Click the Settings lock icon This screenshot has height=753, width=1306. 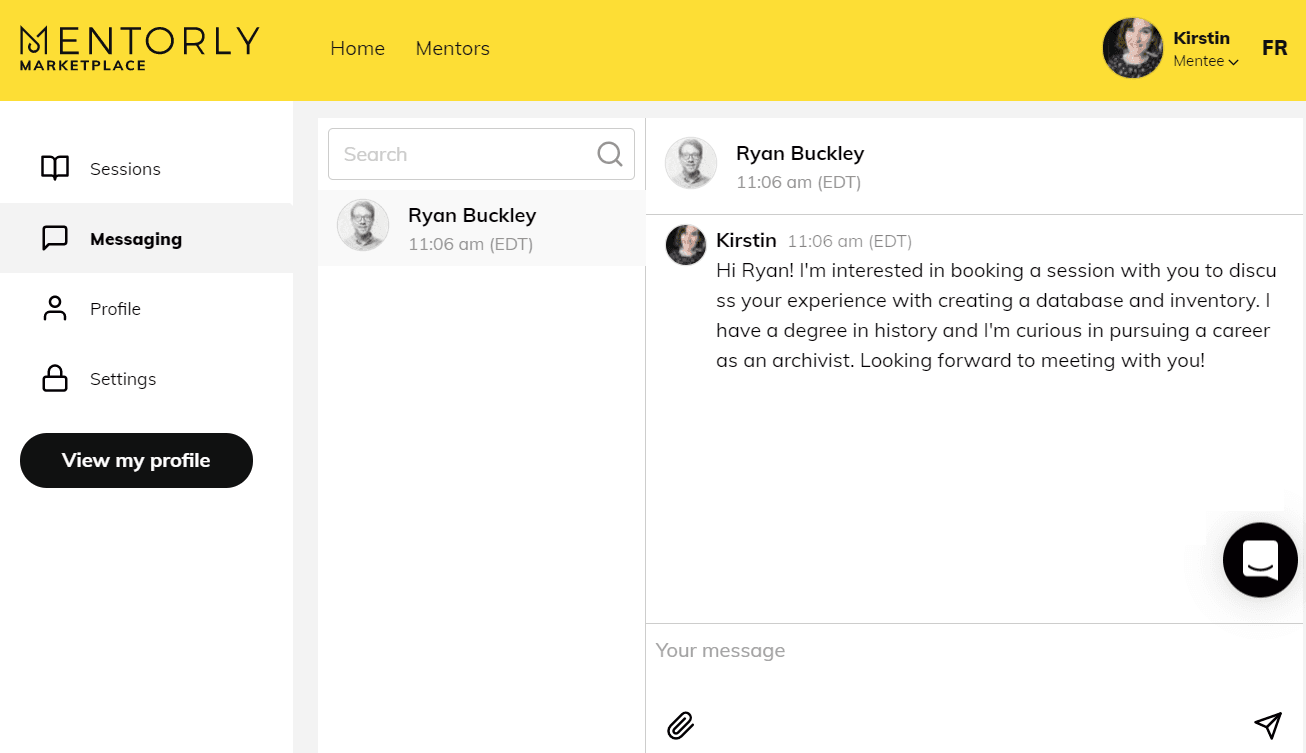pyautogui.click(x=55, y=379)
